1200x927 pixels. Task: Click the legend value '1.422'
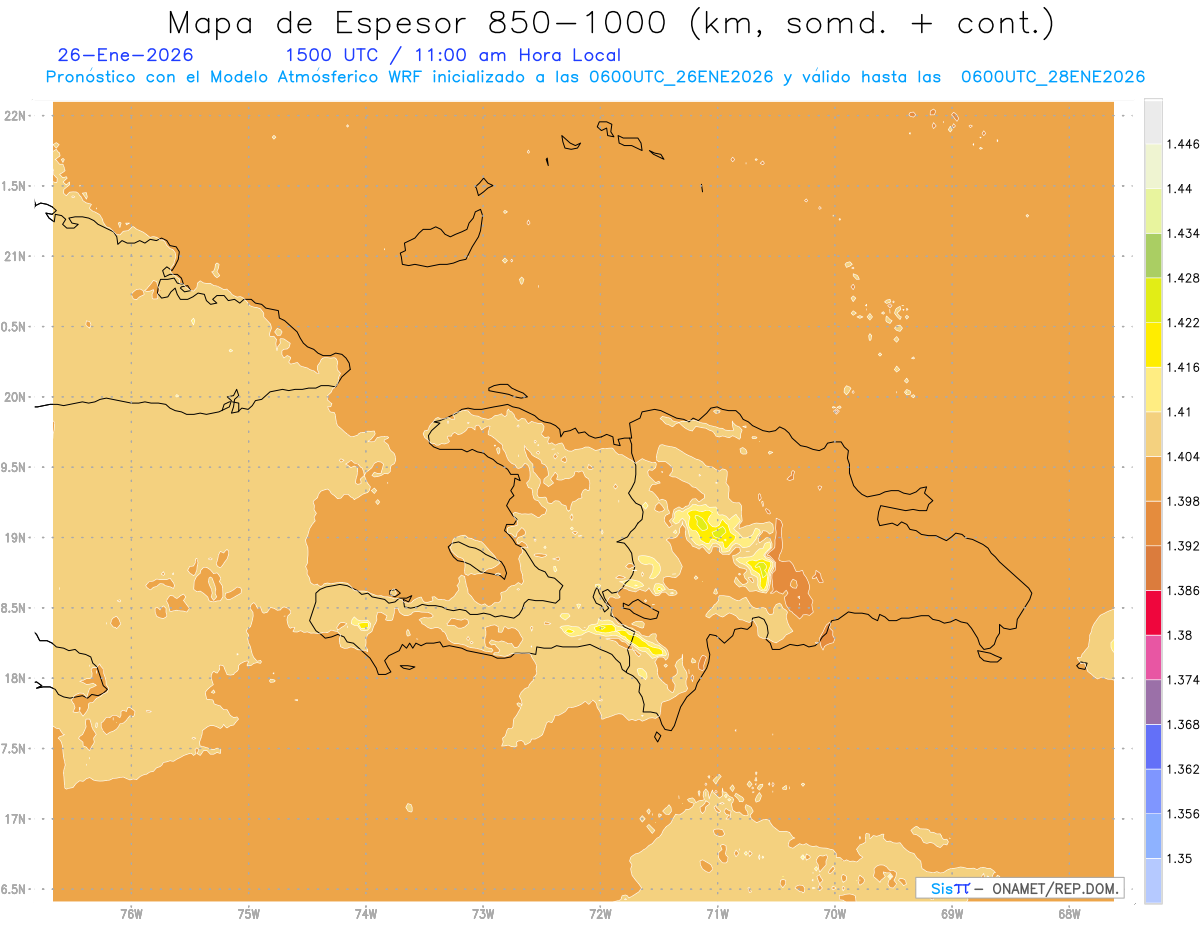(1182, 322)
